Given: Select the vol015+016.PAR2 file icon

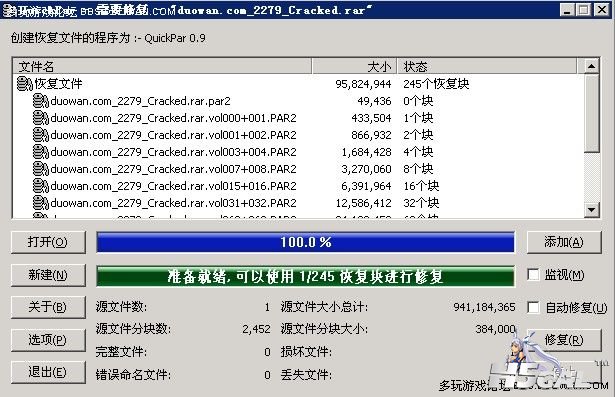Looking at the screenshot, I should pyautogui.click(x=41, y=186).
